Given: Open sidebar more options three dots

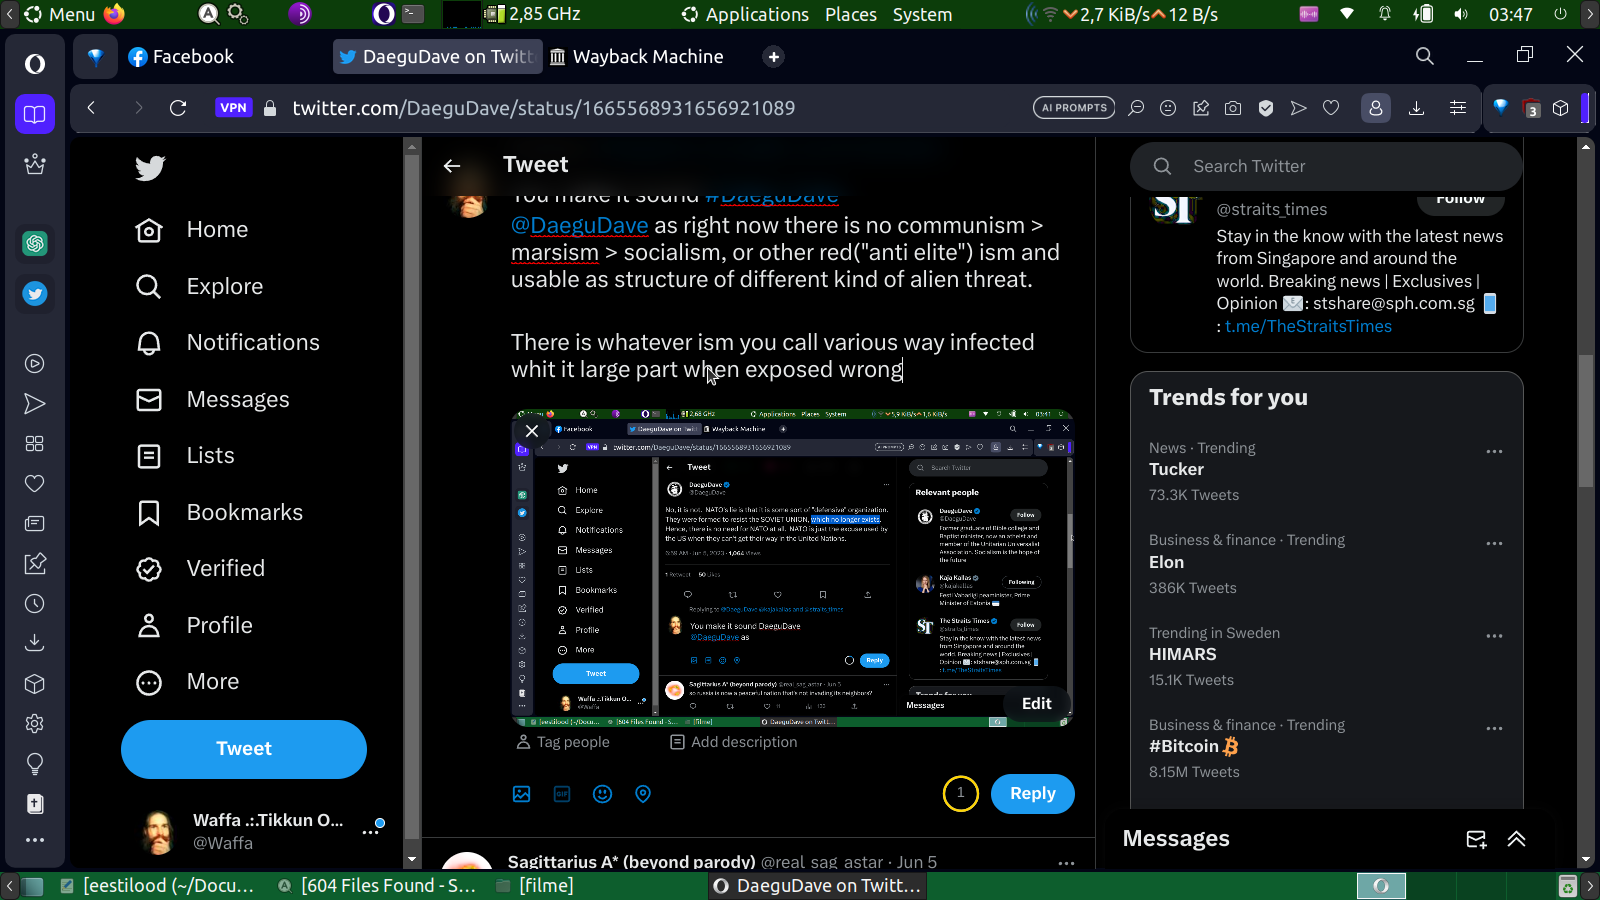Looking at the screenshot, I should tap(35, 840).
